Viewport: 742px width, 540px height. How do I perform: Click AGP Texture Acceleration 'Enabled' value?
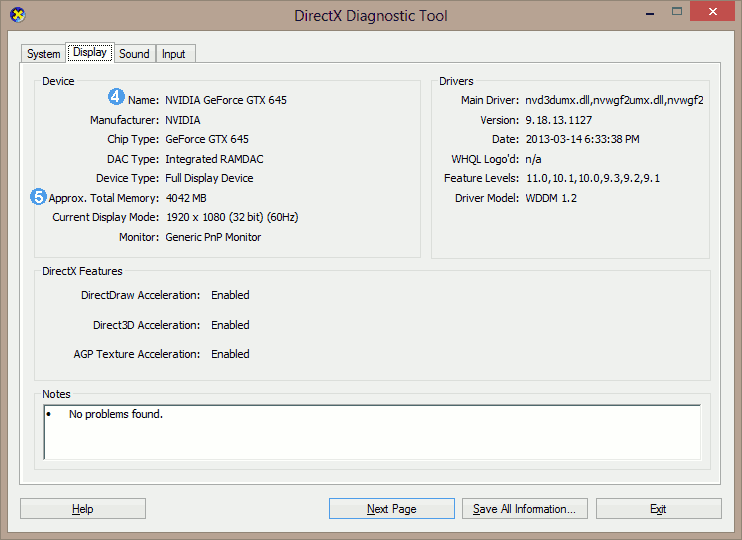[x=230, y=354]
